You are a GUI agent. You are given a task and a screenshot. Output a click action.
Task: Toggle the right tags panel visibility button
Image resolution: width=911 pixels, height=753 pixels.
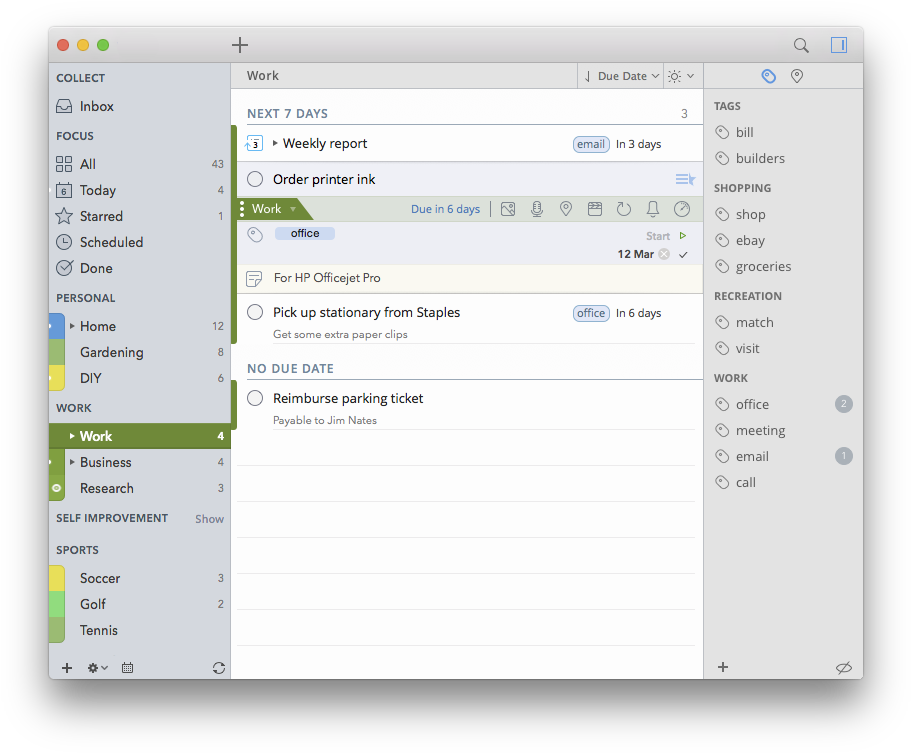pyautogui.click(x=838, y=45)
